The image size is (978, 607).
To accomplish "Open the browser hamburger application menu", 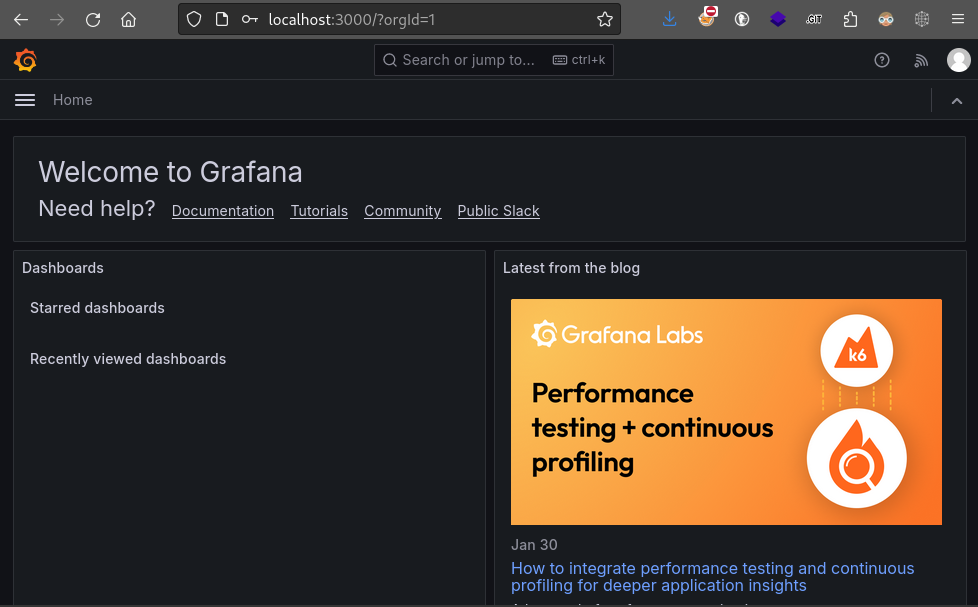I will [x=958, y=19].
